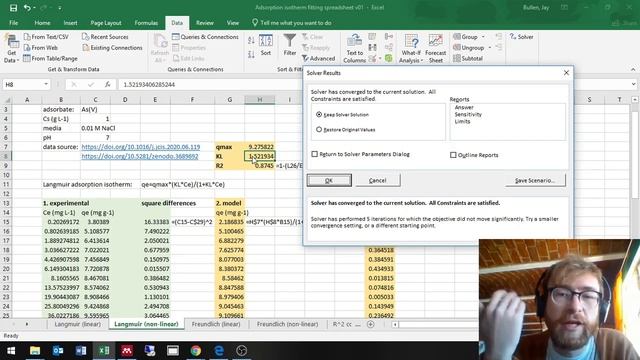
Task: Open the zenodo.3689692 doi link
Action: (140, 156)
